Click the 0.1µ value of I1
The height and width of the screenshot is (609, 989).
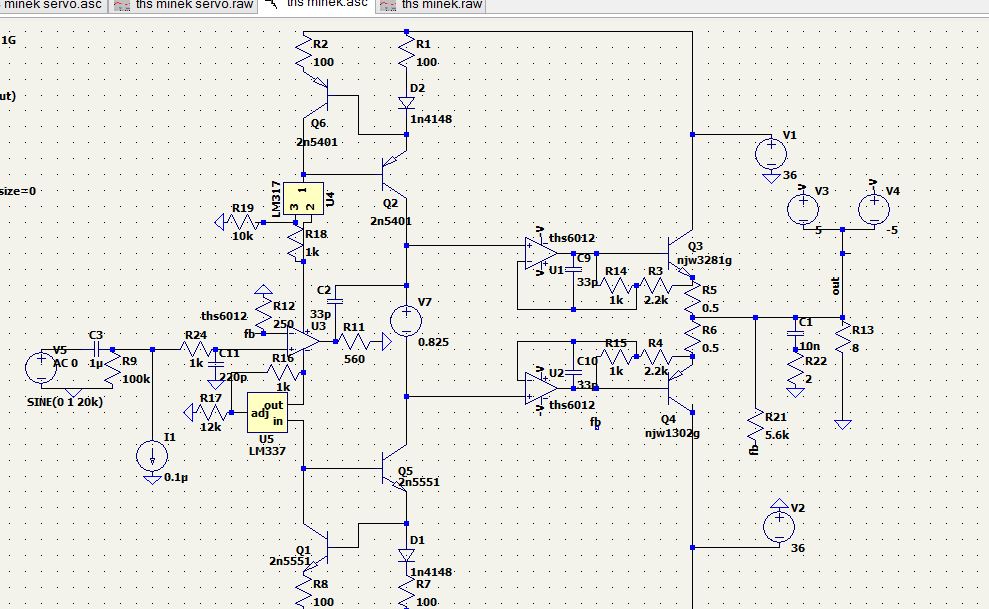click(x=176, y=477)
